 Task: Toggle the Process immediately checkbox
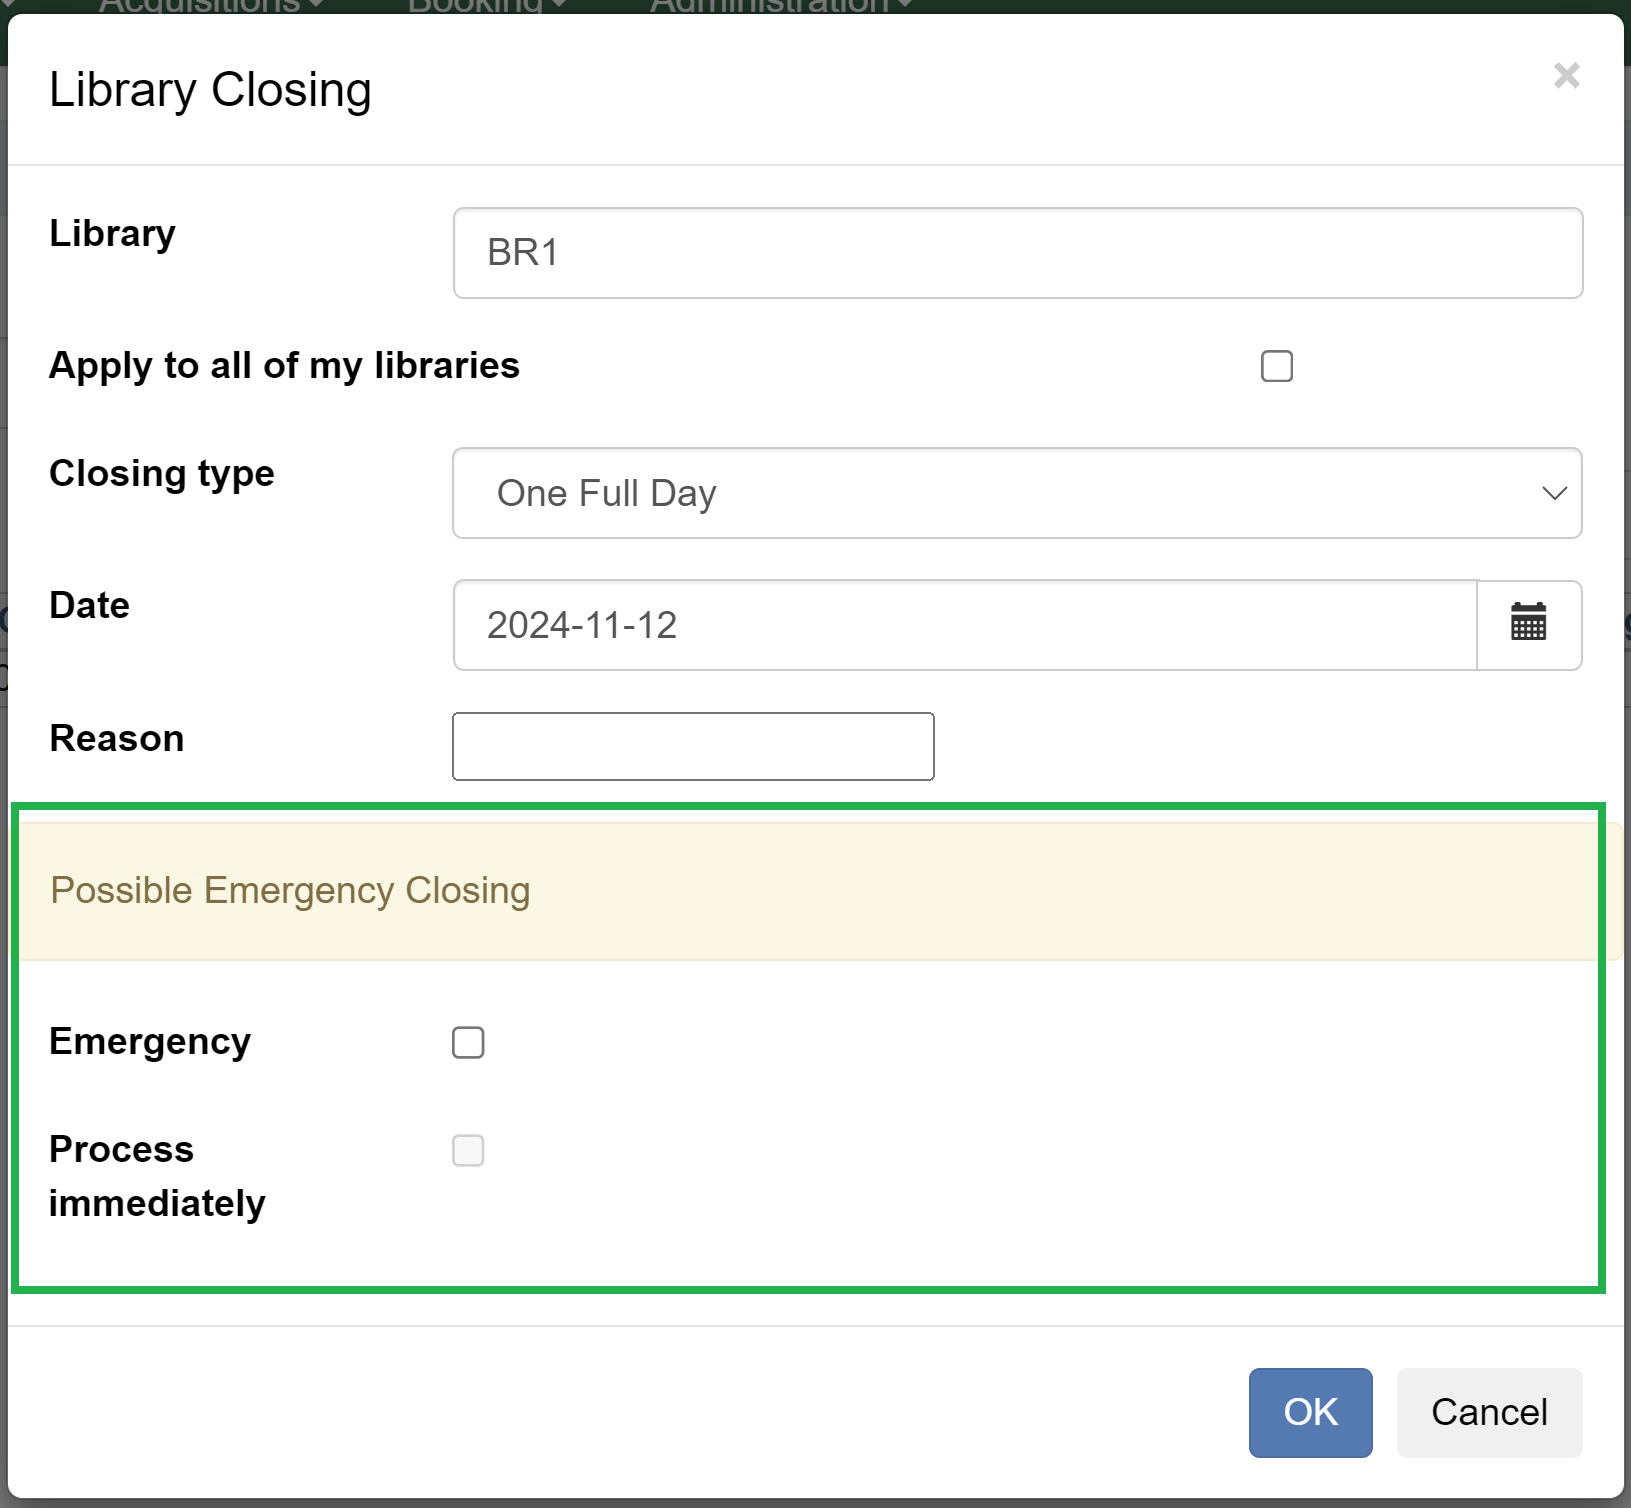point(468,1150)
